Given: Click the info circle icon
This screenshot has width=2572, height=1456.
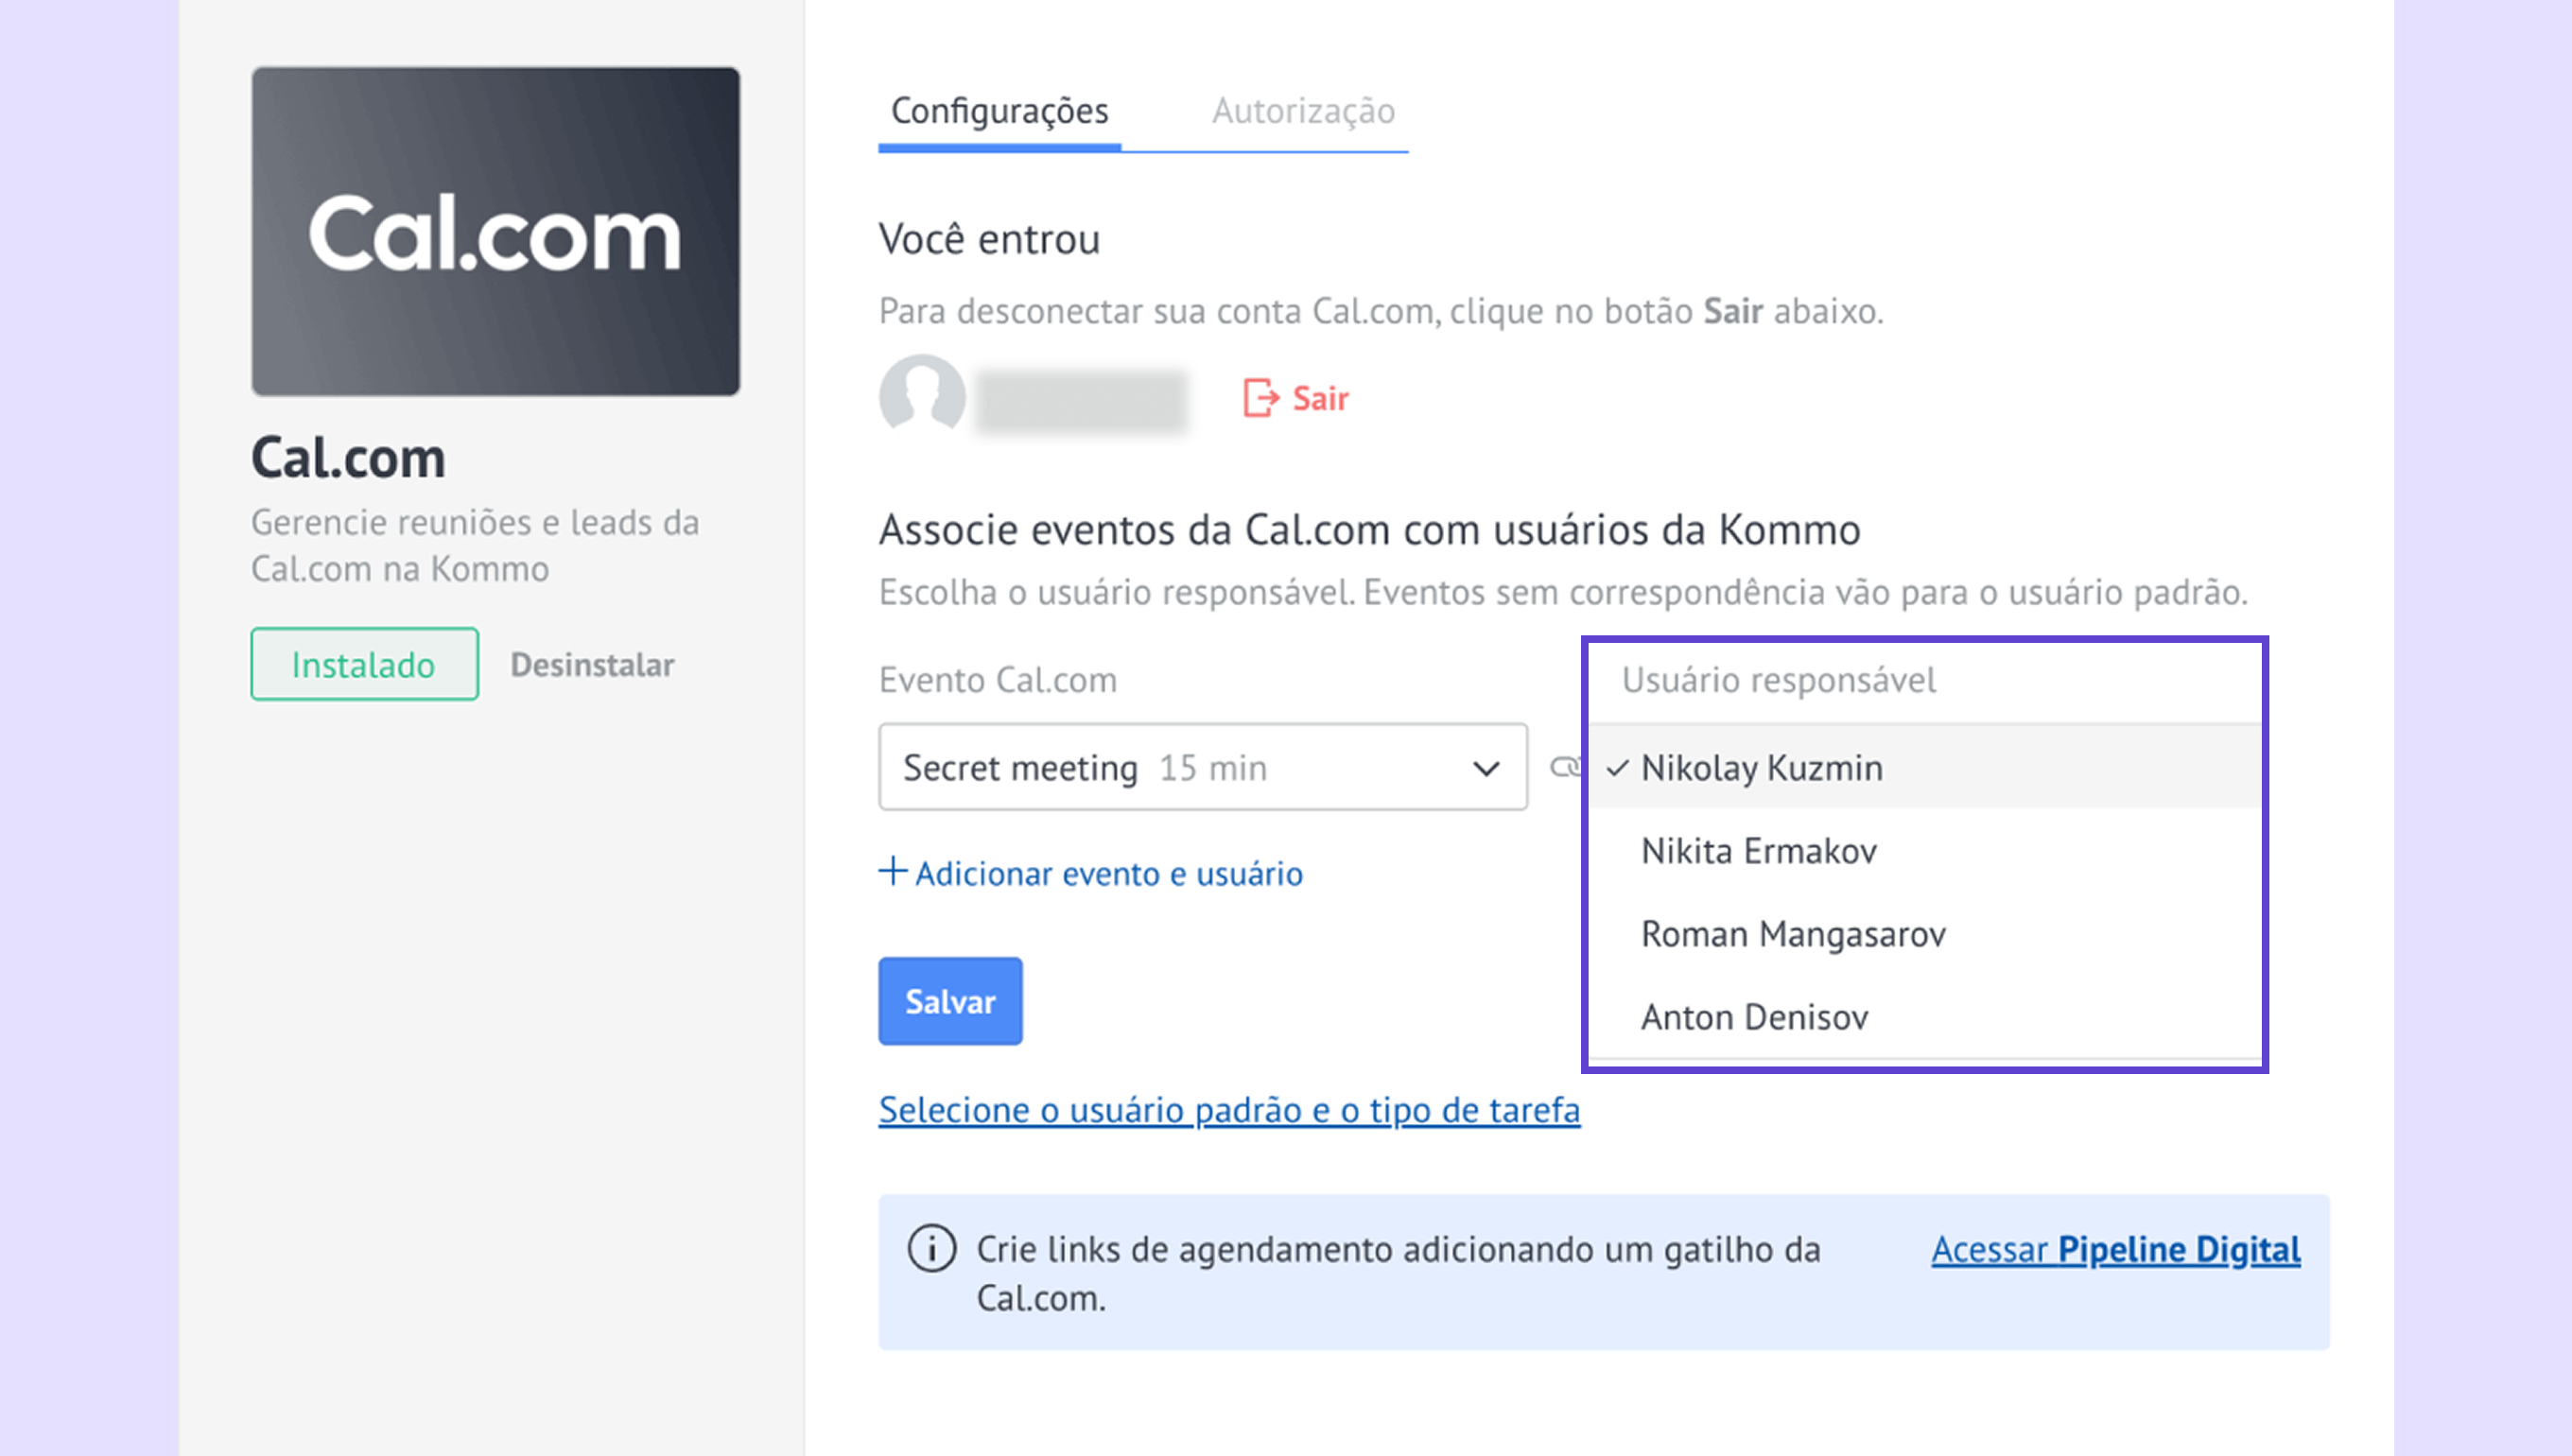Looking at the screenshot, I should click(x=931, y=1249).
